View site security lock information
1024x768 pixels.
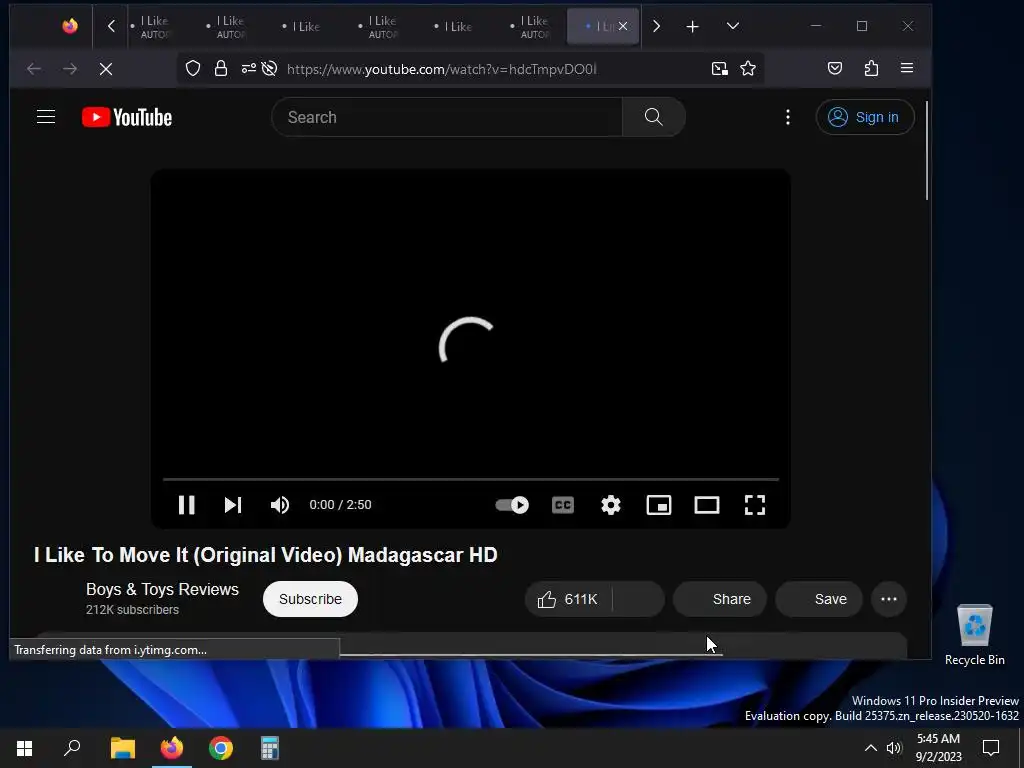click(221, 69)
